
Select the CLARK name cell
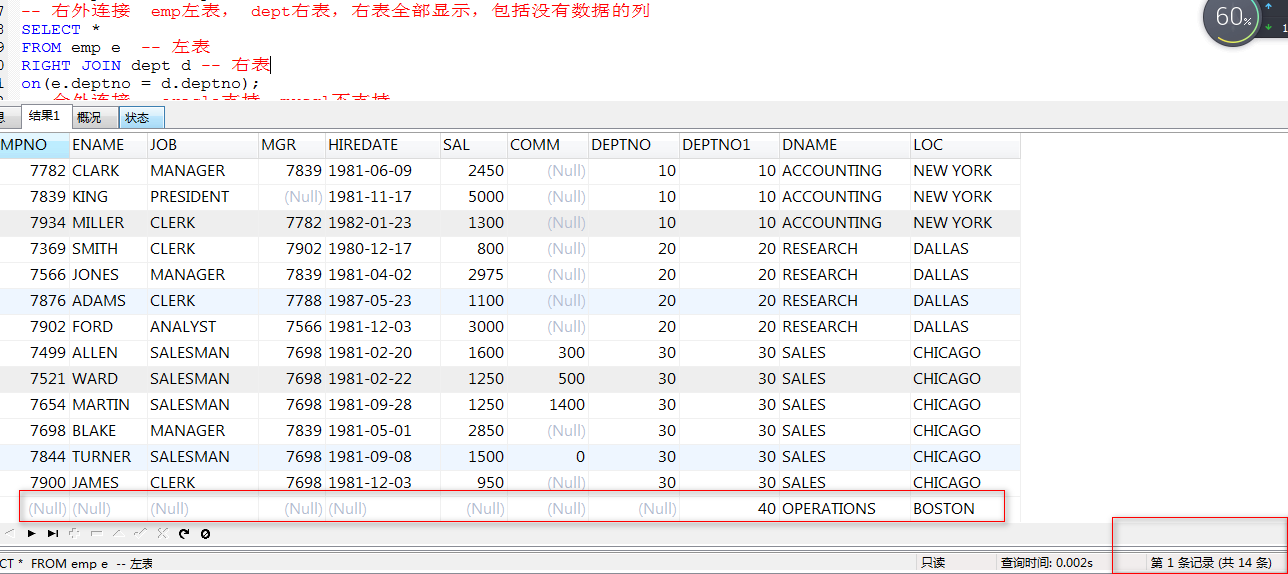(108, 171)
